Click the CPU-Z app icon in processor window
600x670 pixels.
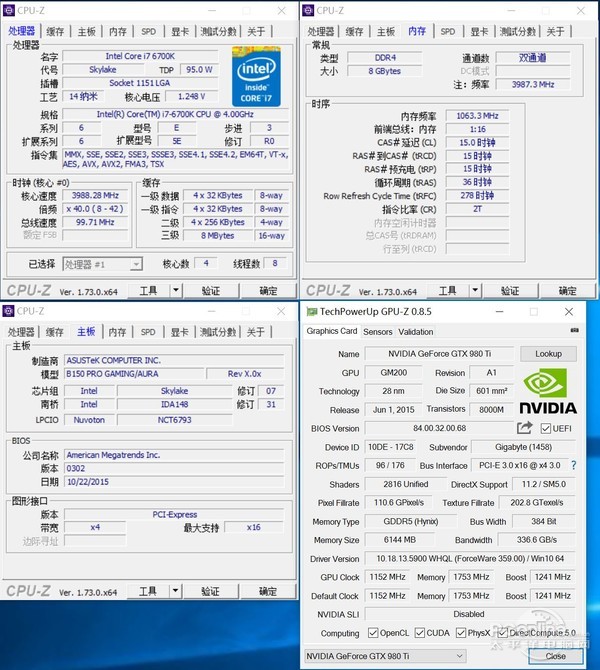(9, 11)
